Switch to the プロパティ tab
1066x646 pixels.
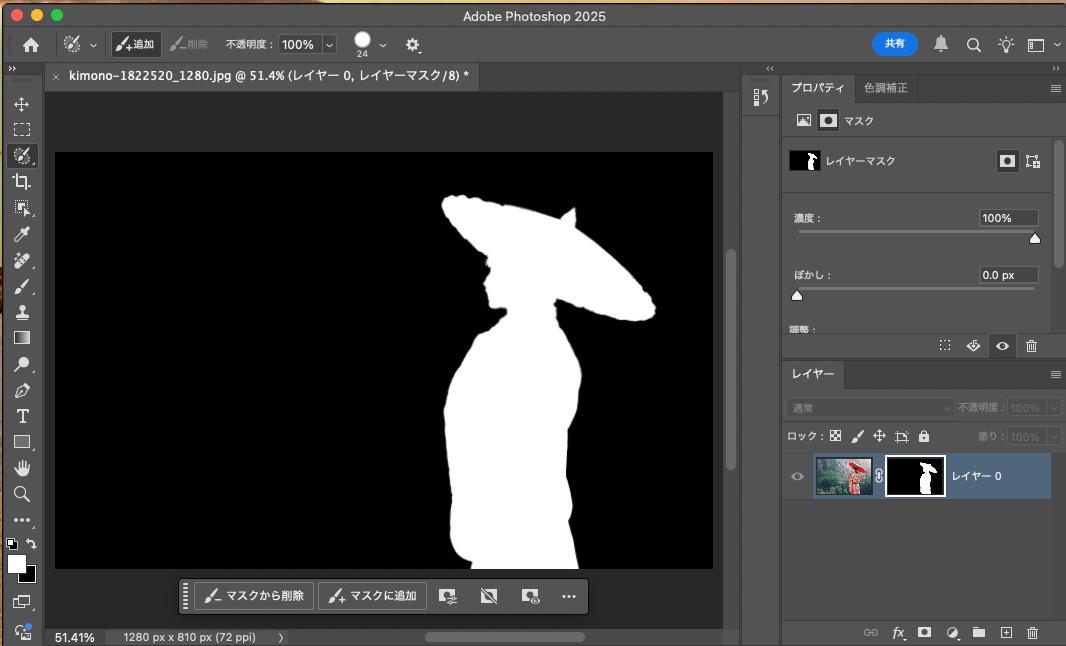point(817,88)
